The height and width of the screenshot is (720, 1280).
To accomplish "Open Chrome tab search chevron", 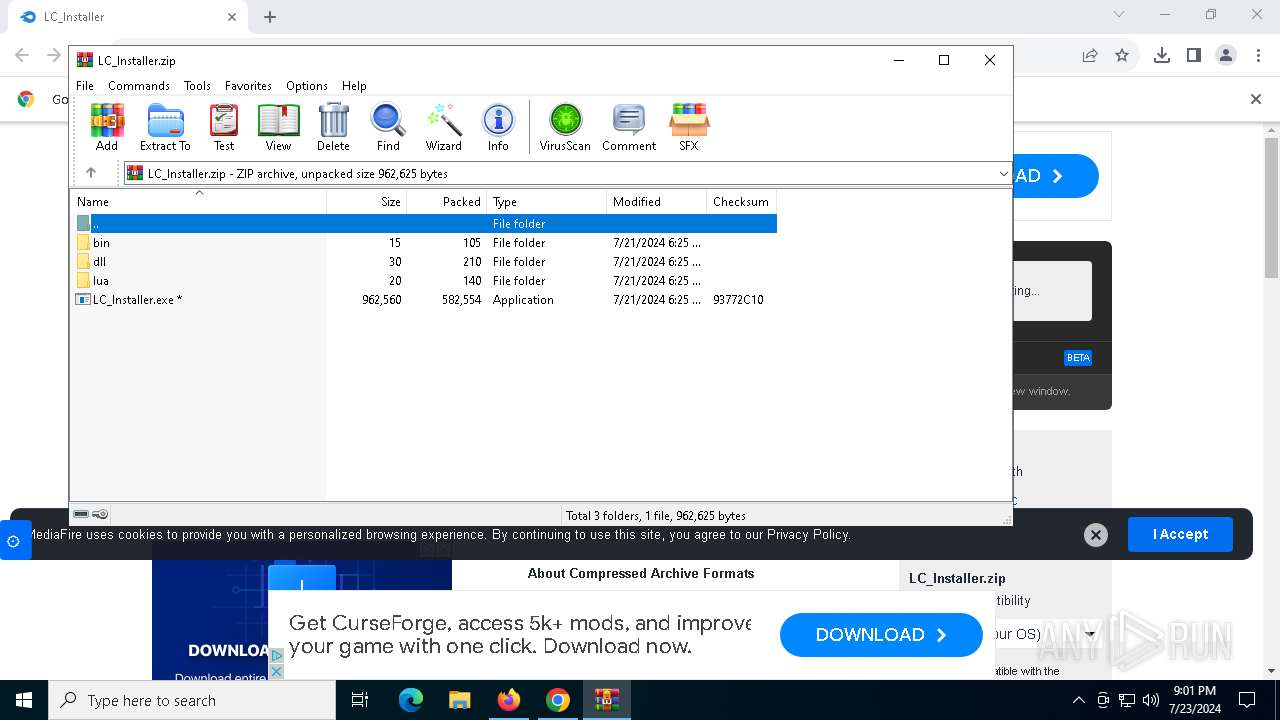I will coord(1119,15).
